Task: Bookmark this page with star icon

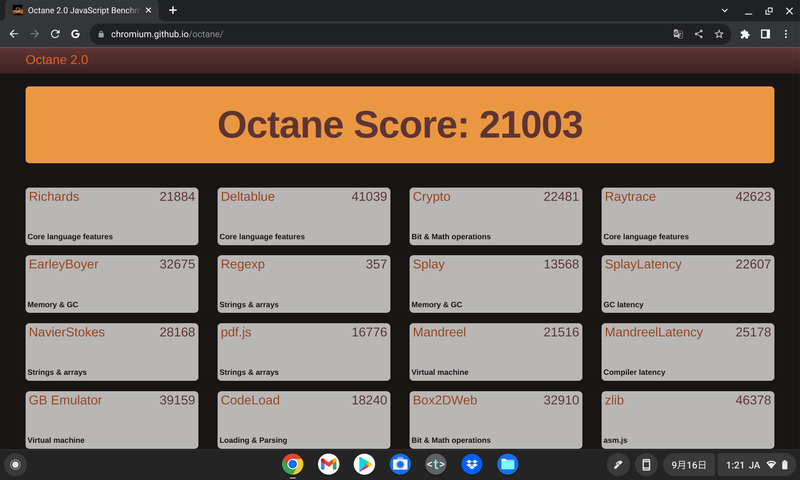Action: tap(719, 34)
